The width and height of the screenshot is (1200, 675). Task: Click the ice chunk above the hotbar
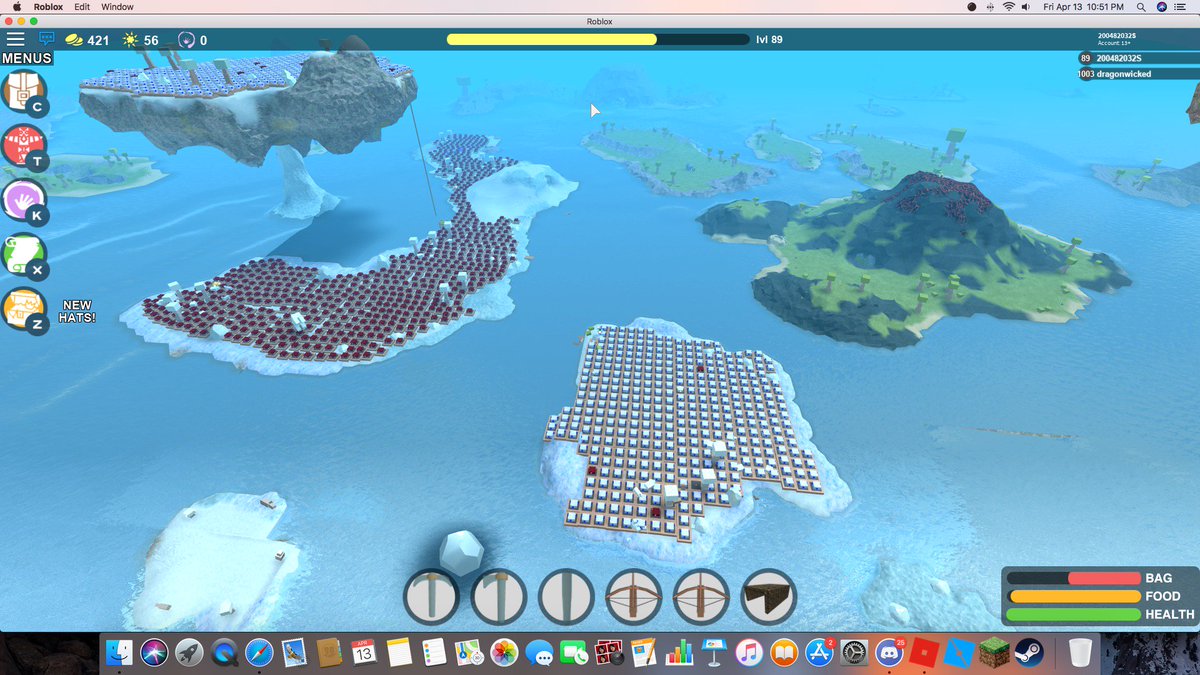[x=462, y=553]
